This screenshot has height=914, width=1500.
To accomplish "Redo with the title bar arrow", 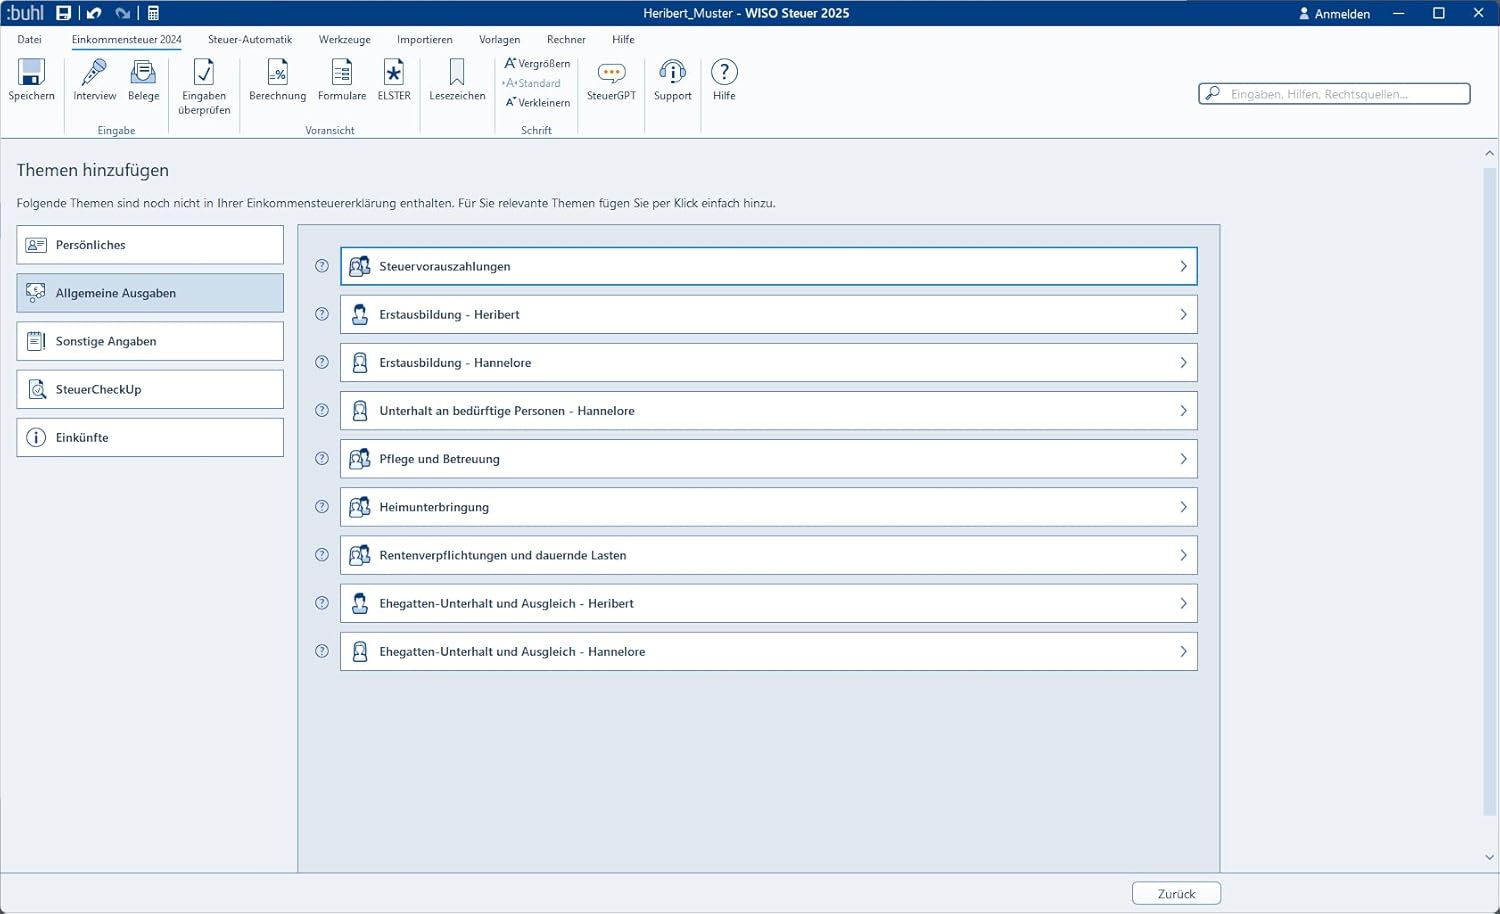I will pos(122,13).
